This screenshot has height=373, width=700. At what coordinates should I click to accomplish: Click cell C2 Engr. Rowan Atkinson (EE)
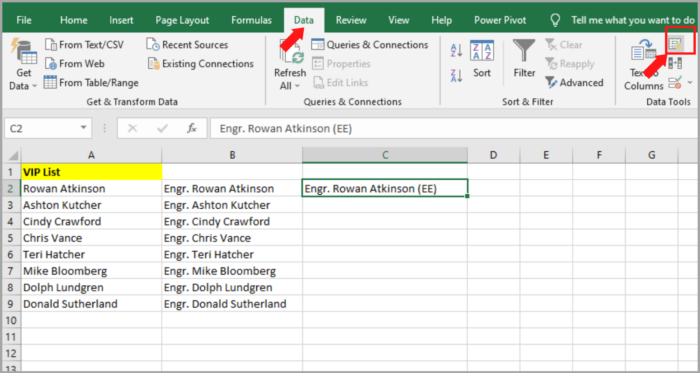[x=385, y=188]
